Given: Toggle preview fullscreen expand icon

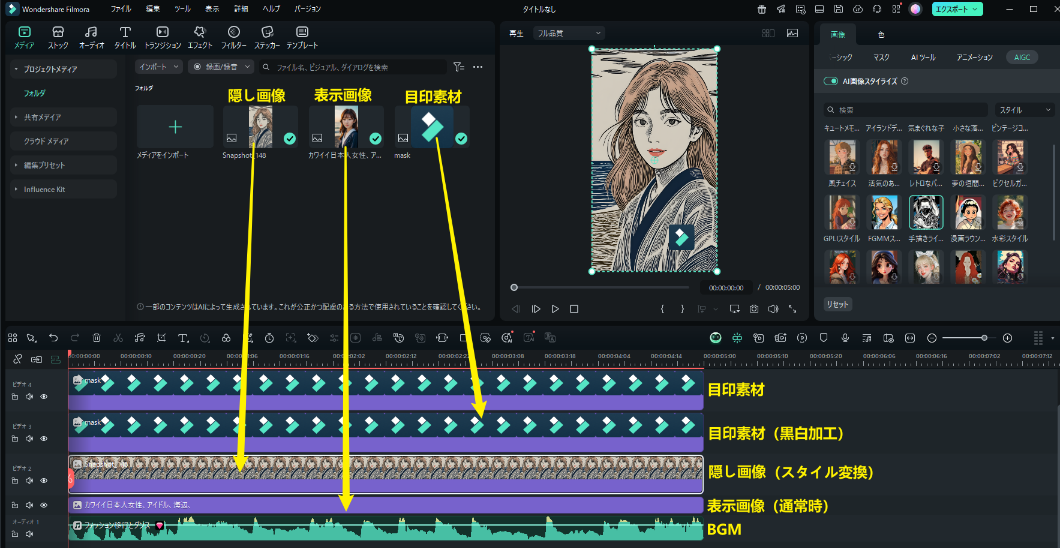Looking at the screenshot, I should (792, 309).
